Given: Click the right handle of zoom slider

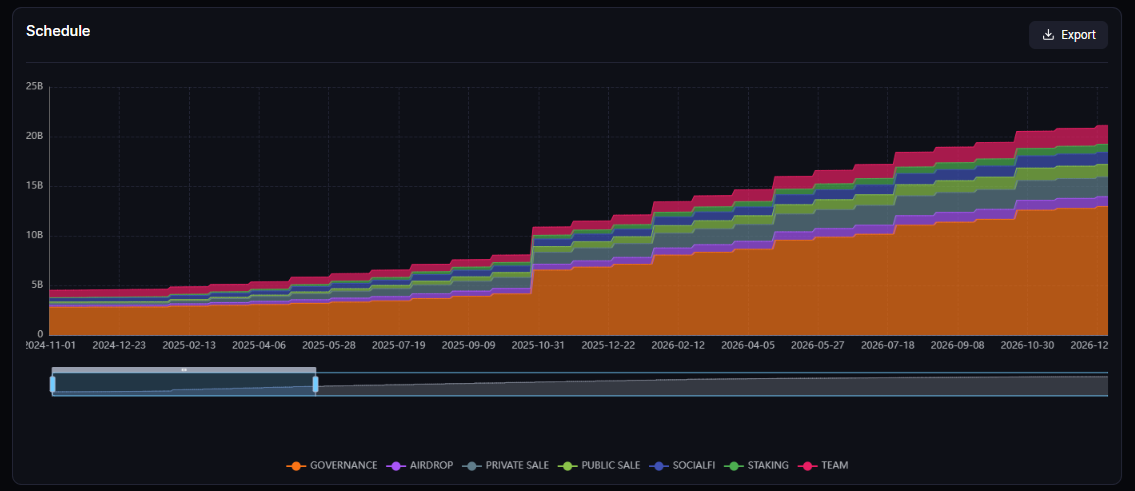Looking at the screenshot, I should 315,384.
